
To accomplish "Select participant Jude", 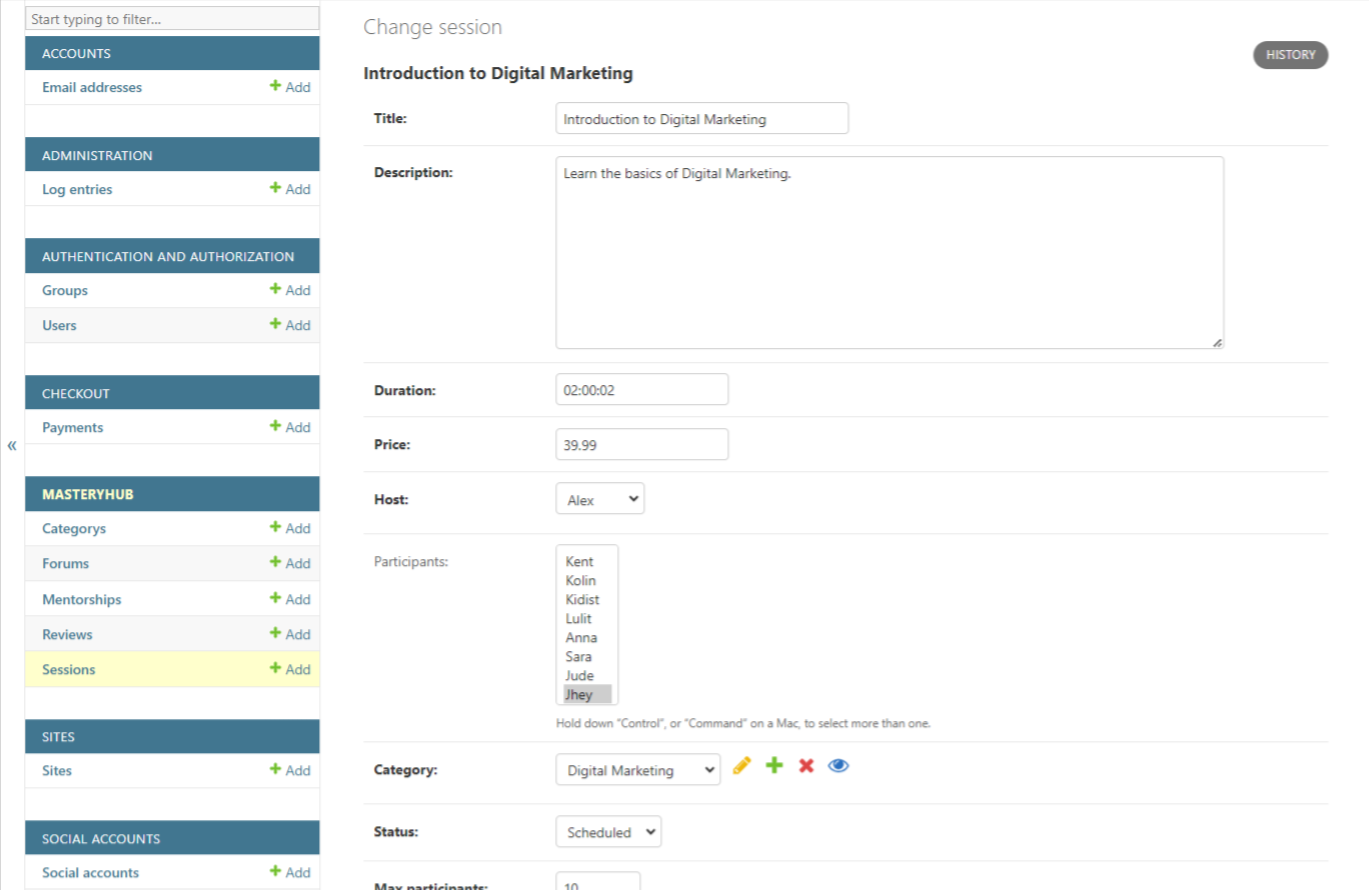I will click(x=587, y=675).
